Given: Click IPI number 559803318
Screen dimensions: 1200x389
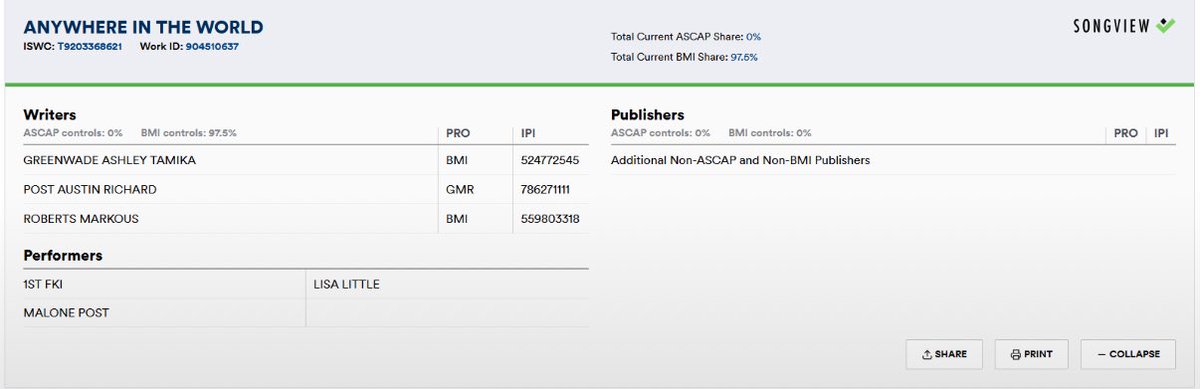Looking at the screenshot, I should click(x=550, y=218).
